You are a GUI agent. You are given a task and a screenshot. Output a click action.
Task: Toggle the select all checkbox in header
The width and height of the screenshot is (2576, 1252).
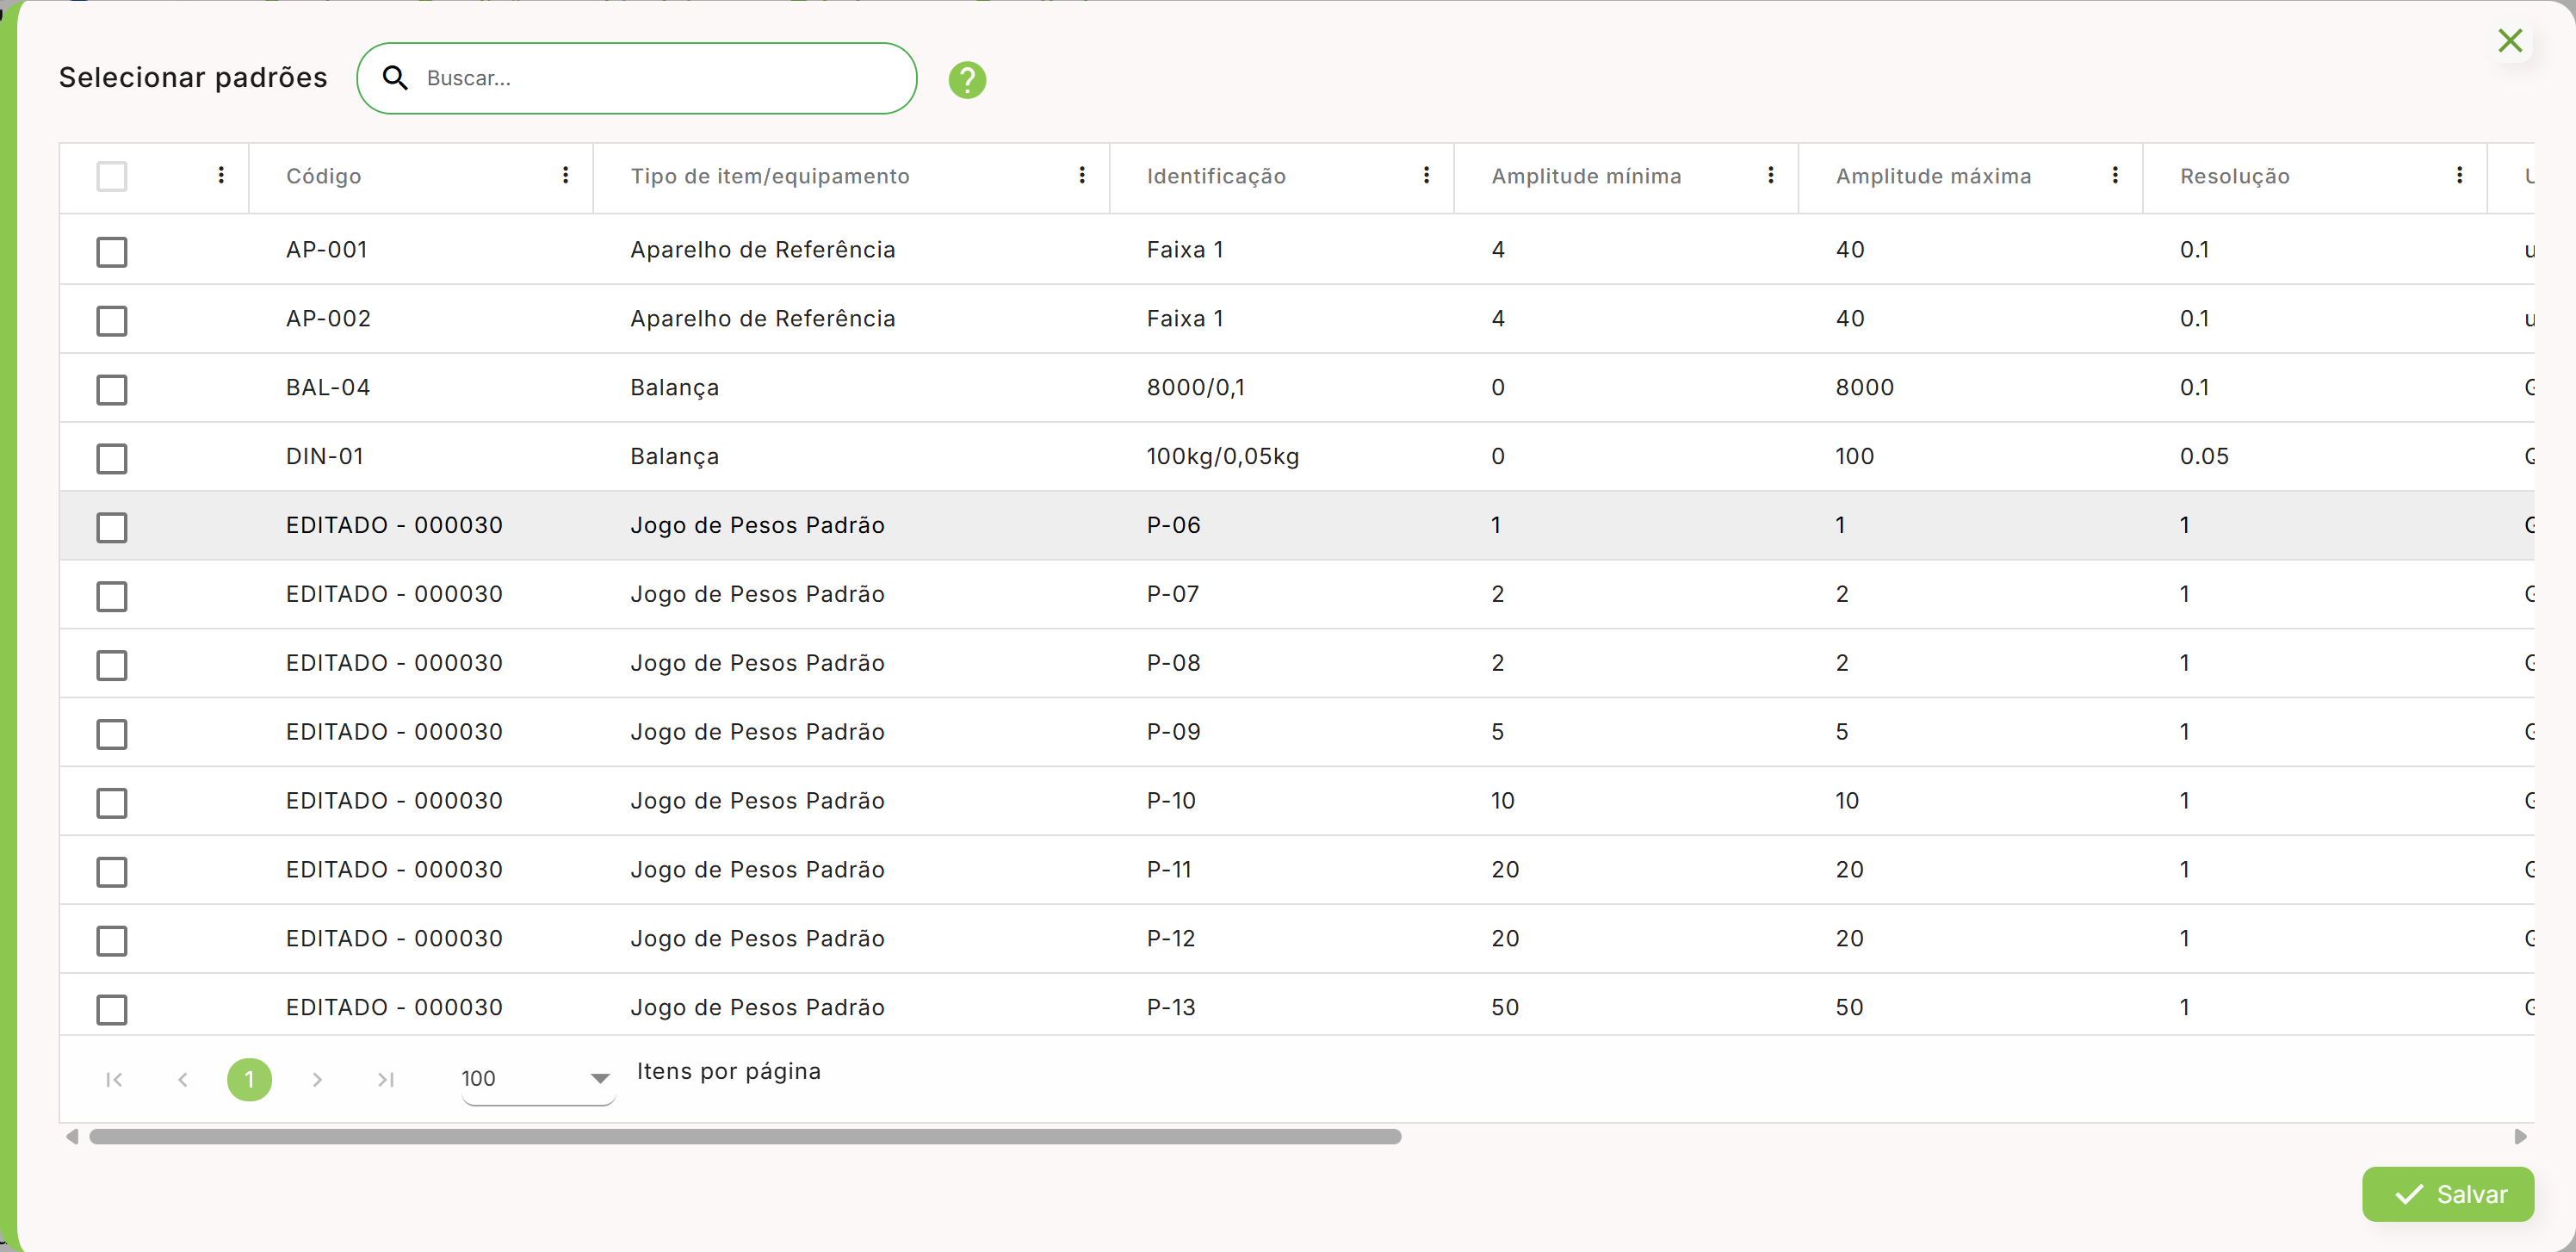pyautogui.click(x=112, y=177)
